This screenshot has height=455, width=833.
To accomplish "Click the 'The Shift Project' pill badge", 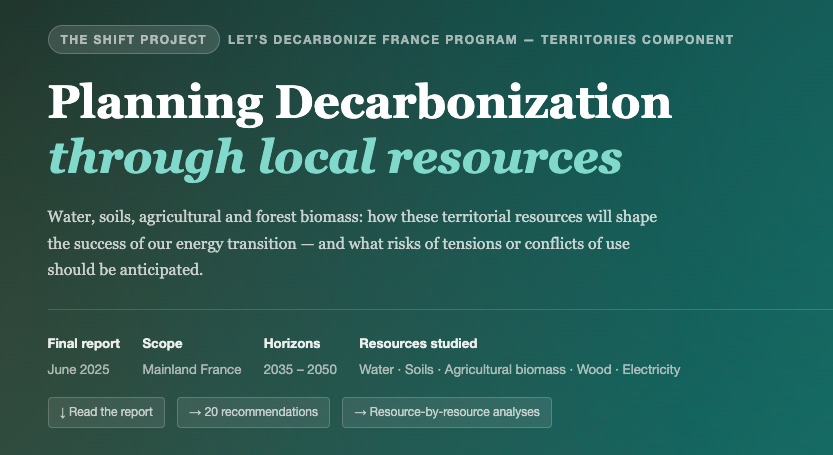I will tap(133, 39).
